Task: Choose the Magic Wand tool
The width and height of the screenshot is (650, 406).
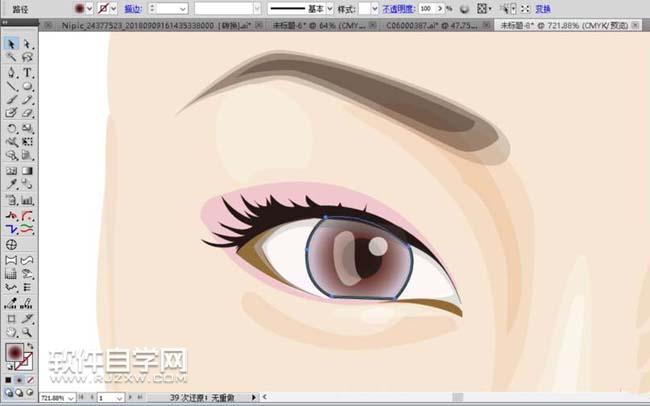Action: tap(11, 57)
